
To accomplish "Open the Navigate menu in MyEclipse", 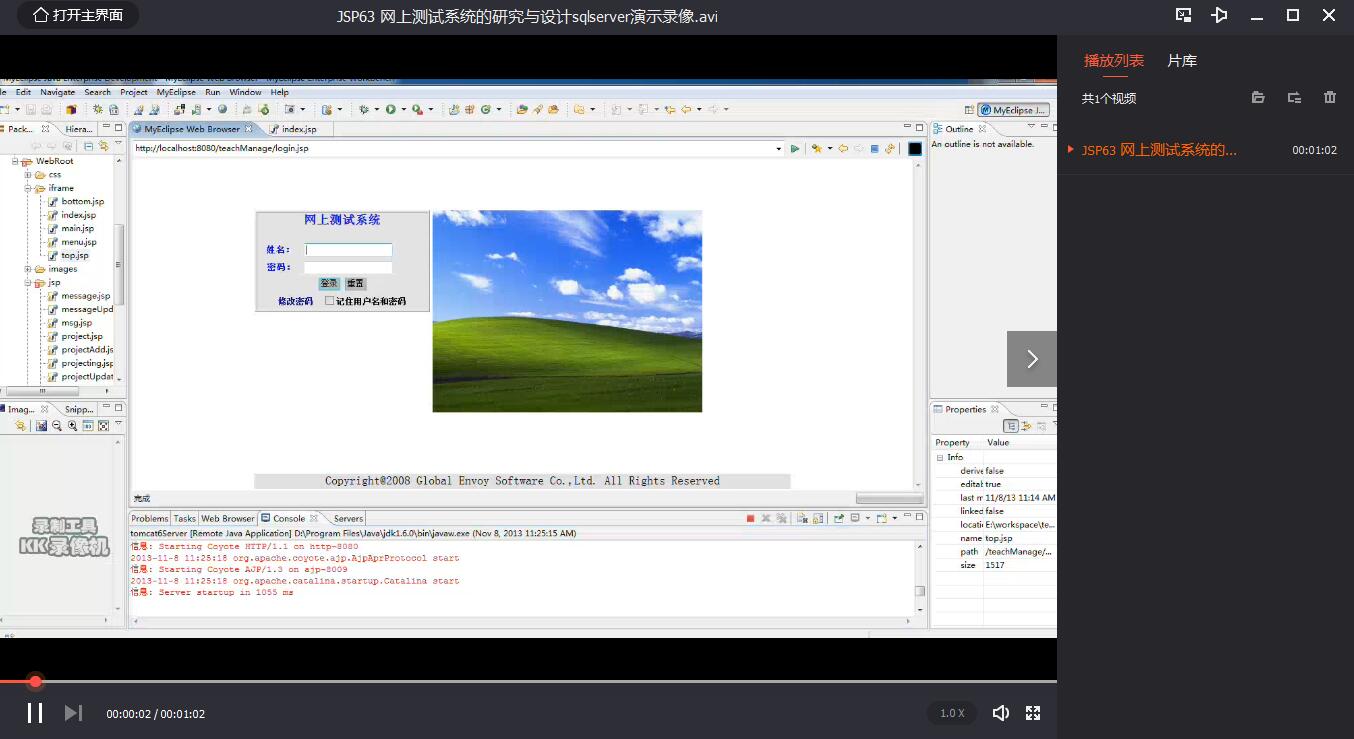I will coord(57,92).
